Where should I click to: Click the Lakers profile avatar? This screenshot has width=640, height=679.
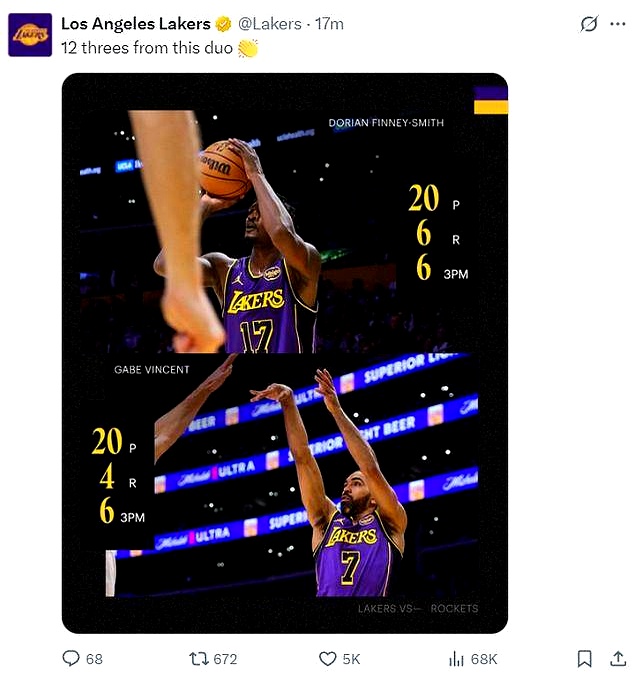30,35
